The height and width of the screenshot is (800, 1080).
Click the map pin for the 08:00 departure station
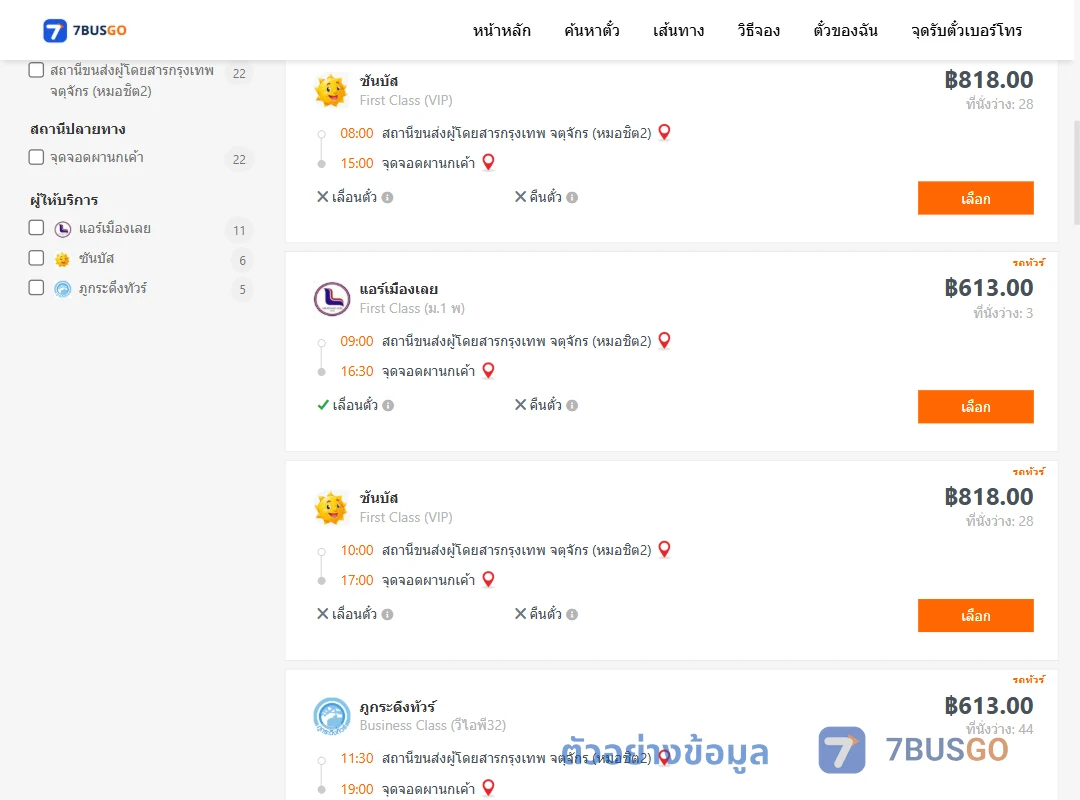pos(665,132)
